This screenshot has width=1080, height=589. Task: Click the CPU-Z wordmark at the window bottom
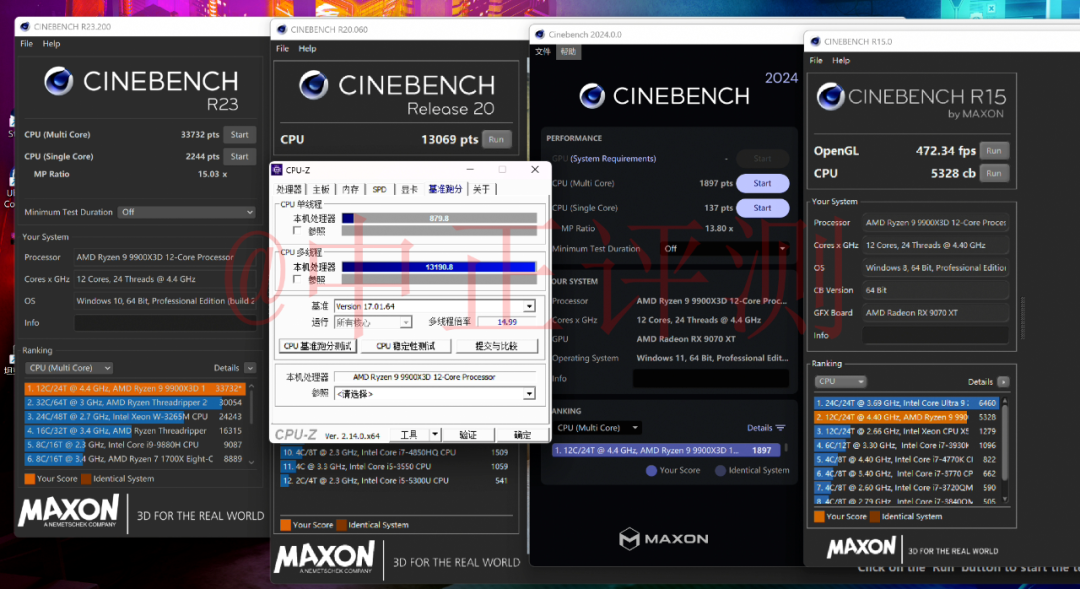click(295, 435)
